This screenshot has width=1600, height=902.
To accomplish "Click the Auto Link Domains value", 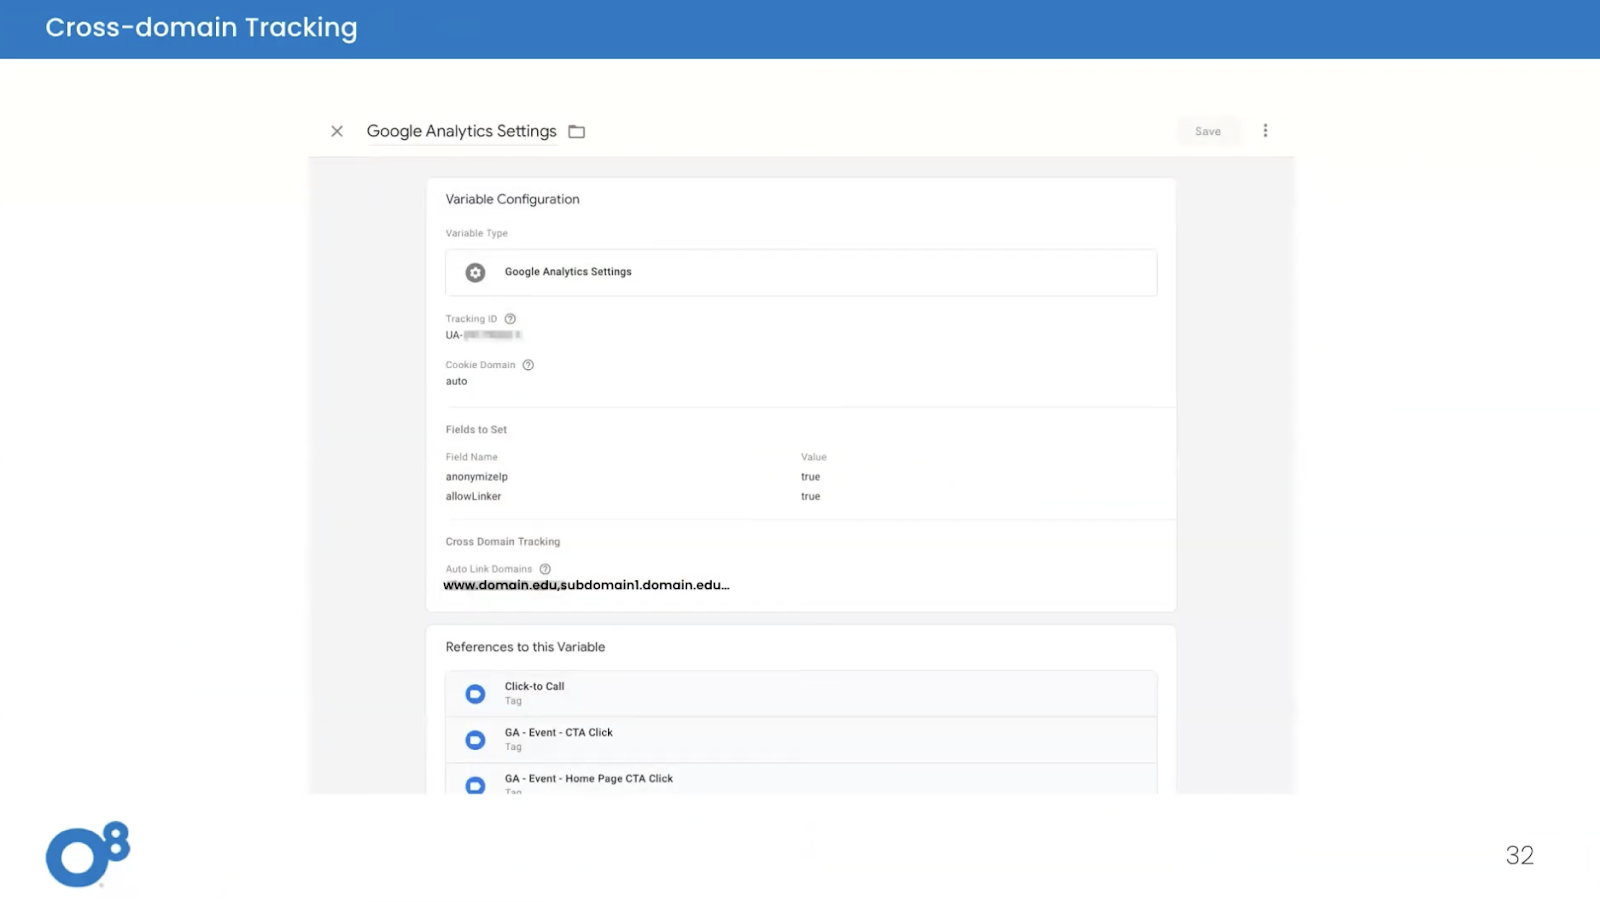I will pyautogui.click(x=586, y=585).
